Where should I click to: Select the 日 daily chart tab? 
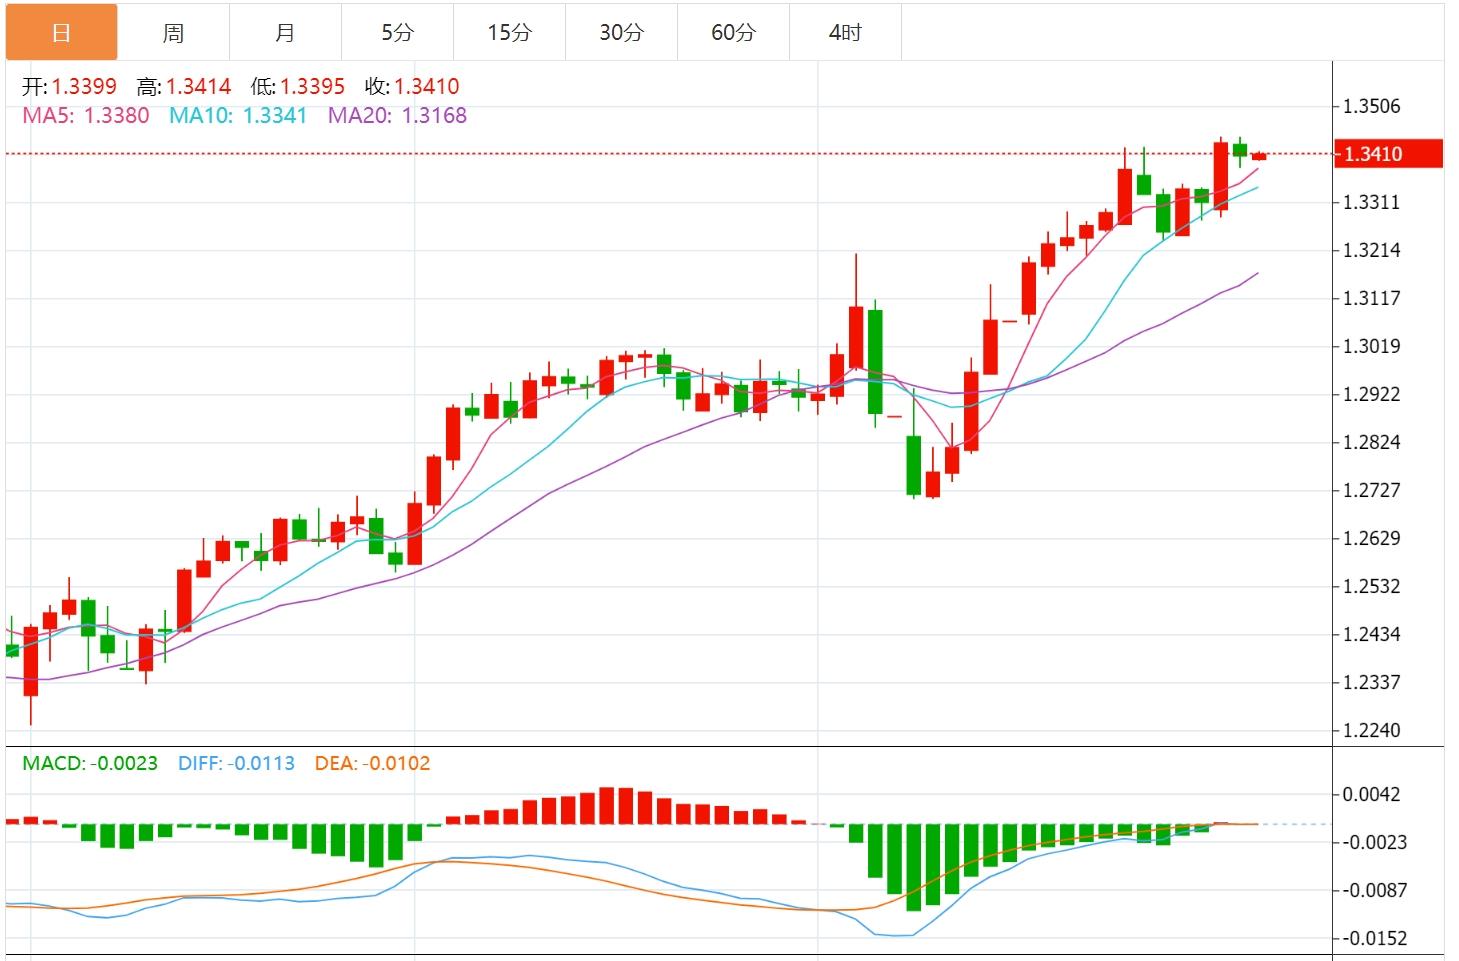(x=61, y=33)
